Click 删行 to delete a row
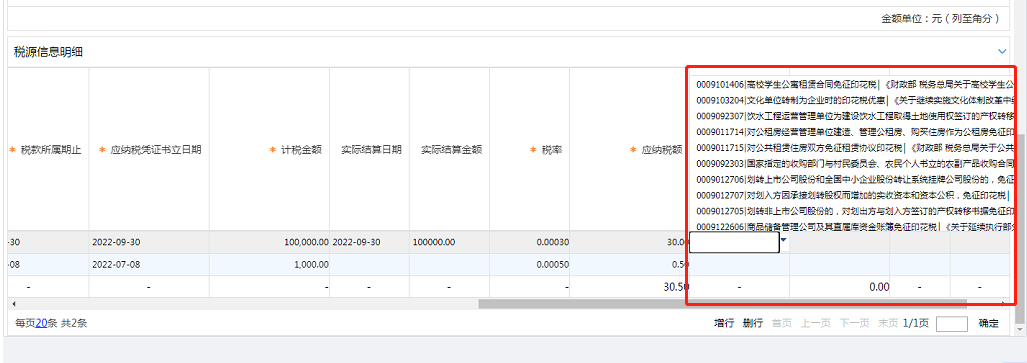1027x363 pixels. pyautogui.click(x=753, y=323)
